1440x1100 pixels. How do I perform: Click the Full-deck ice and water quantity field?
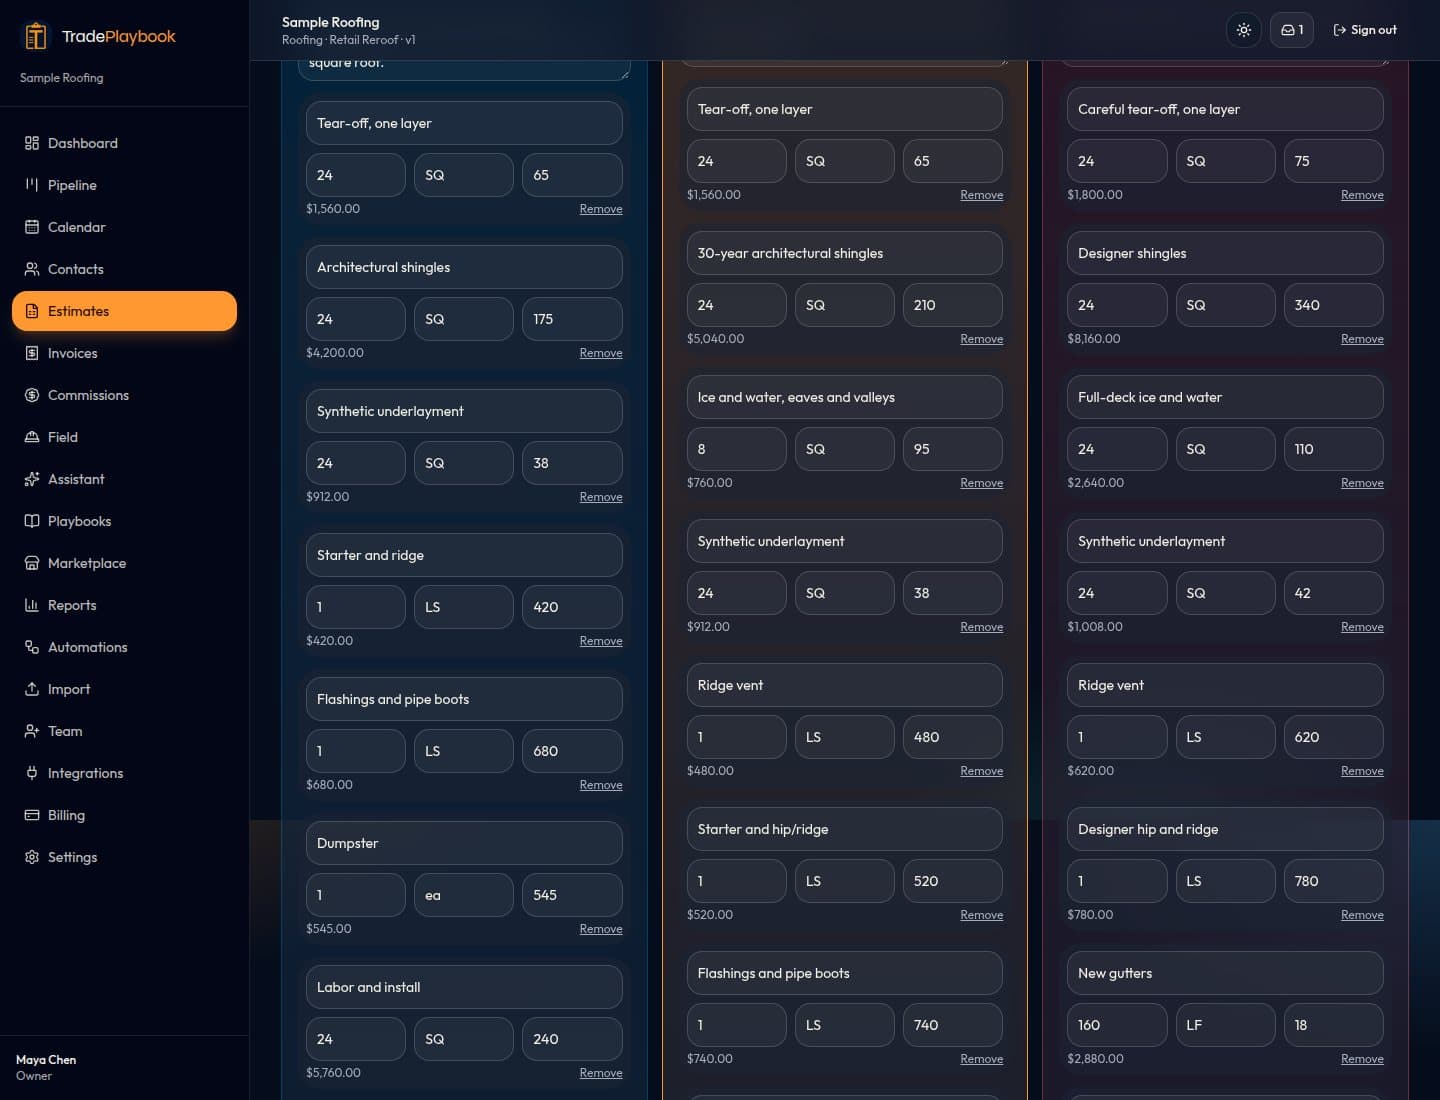[1117, 449]
